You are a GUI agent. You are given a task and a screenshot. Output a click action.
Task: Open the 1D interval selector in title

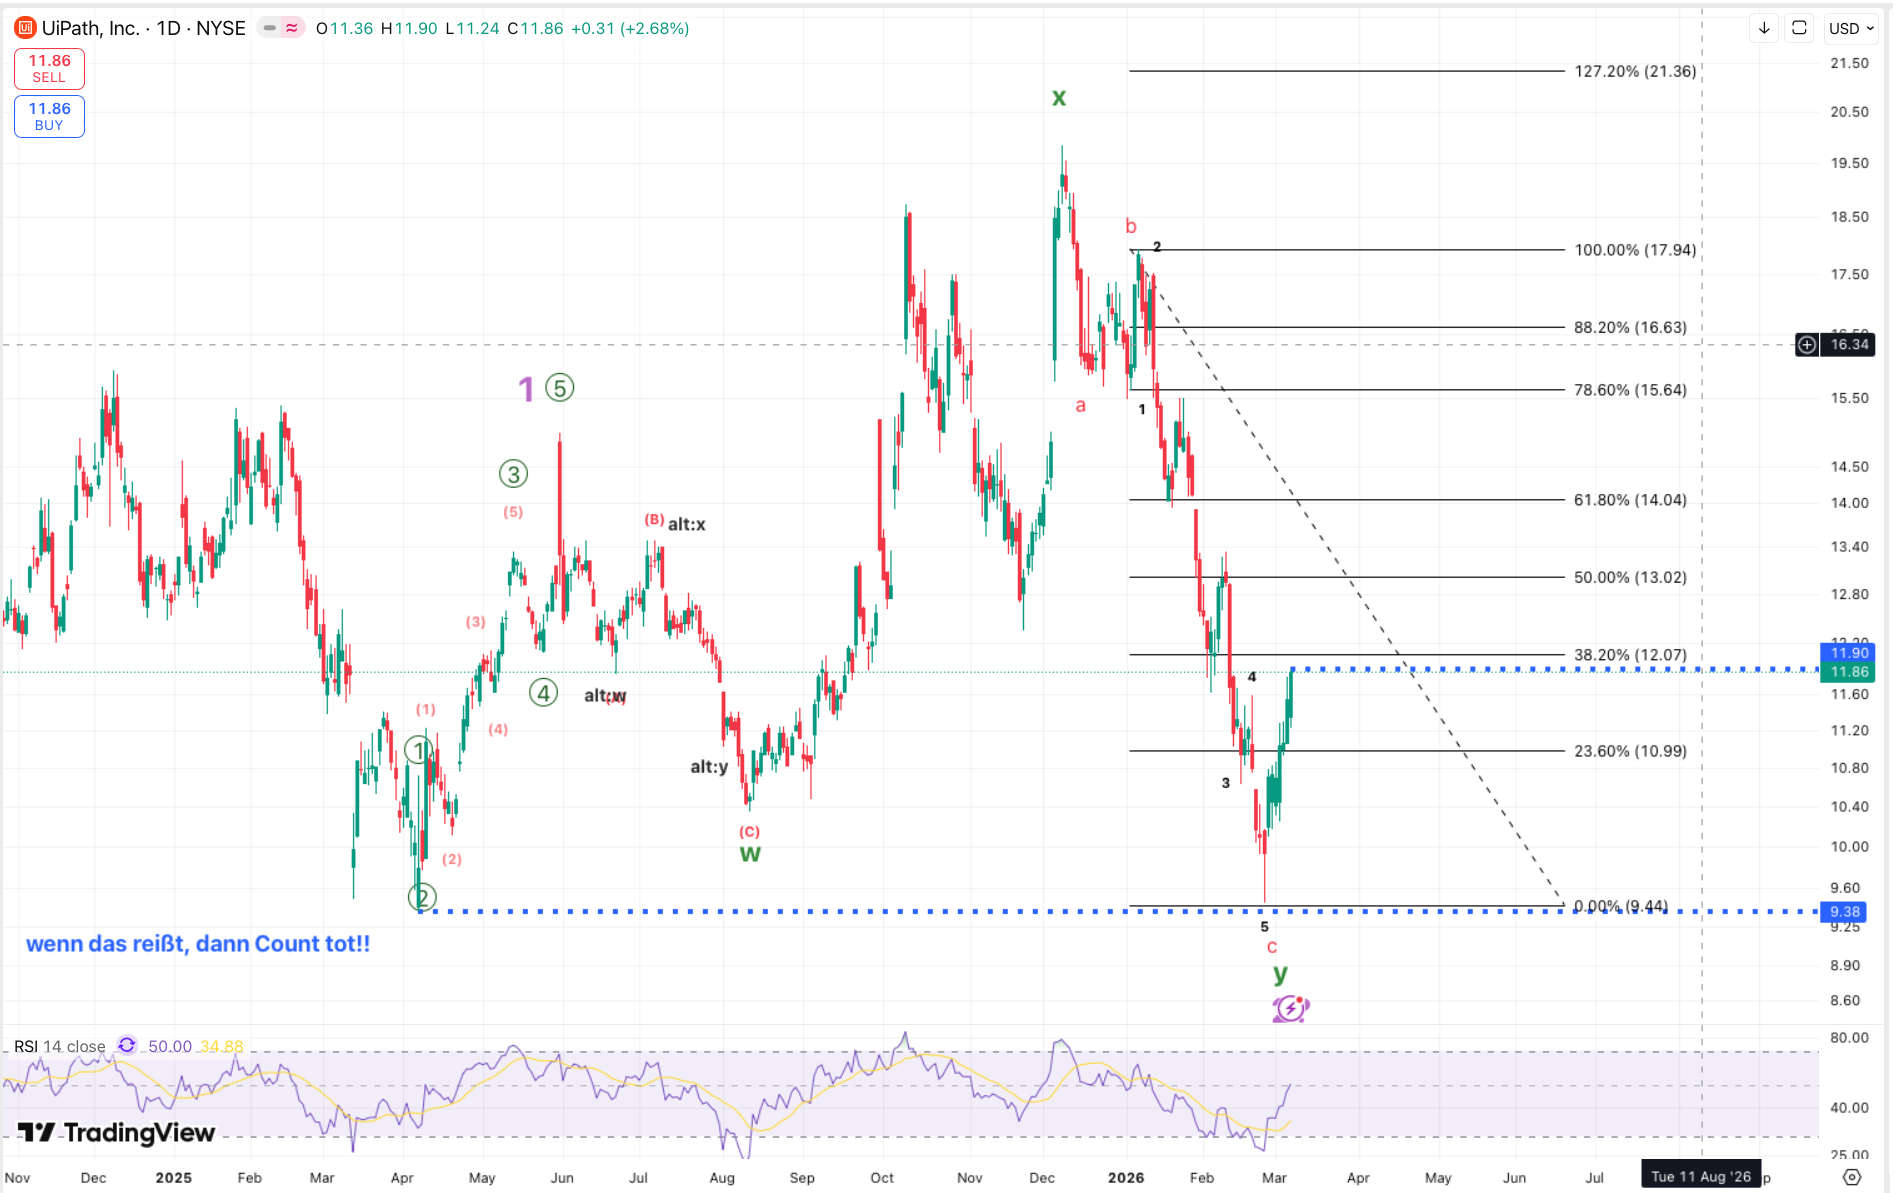(x=168, y=28)
